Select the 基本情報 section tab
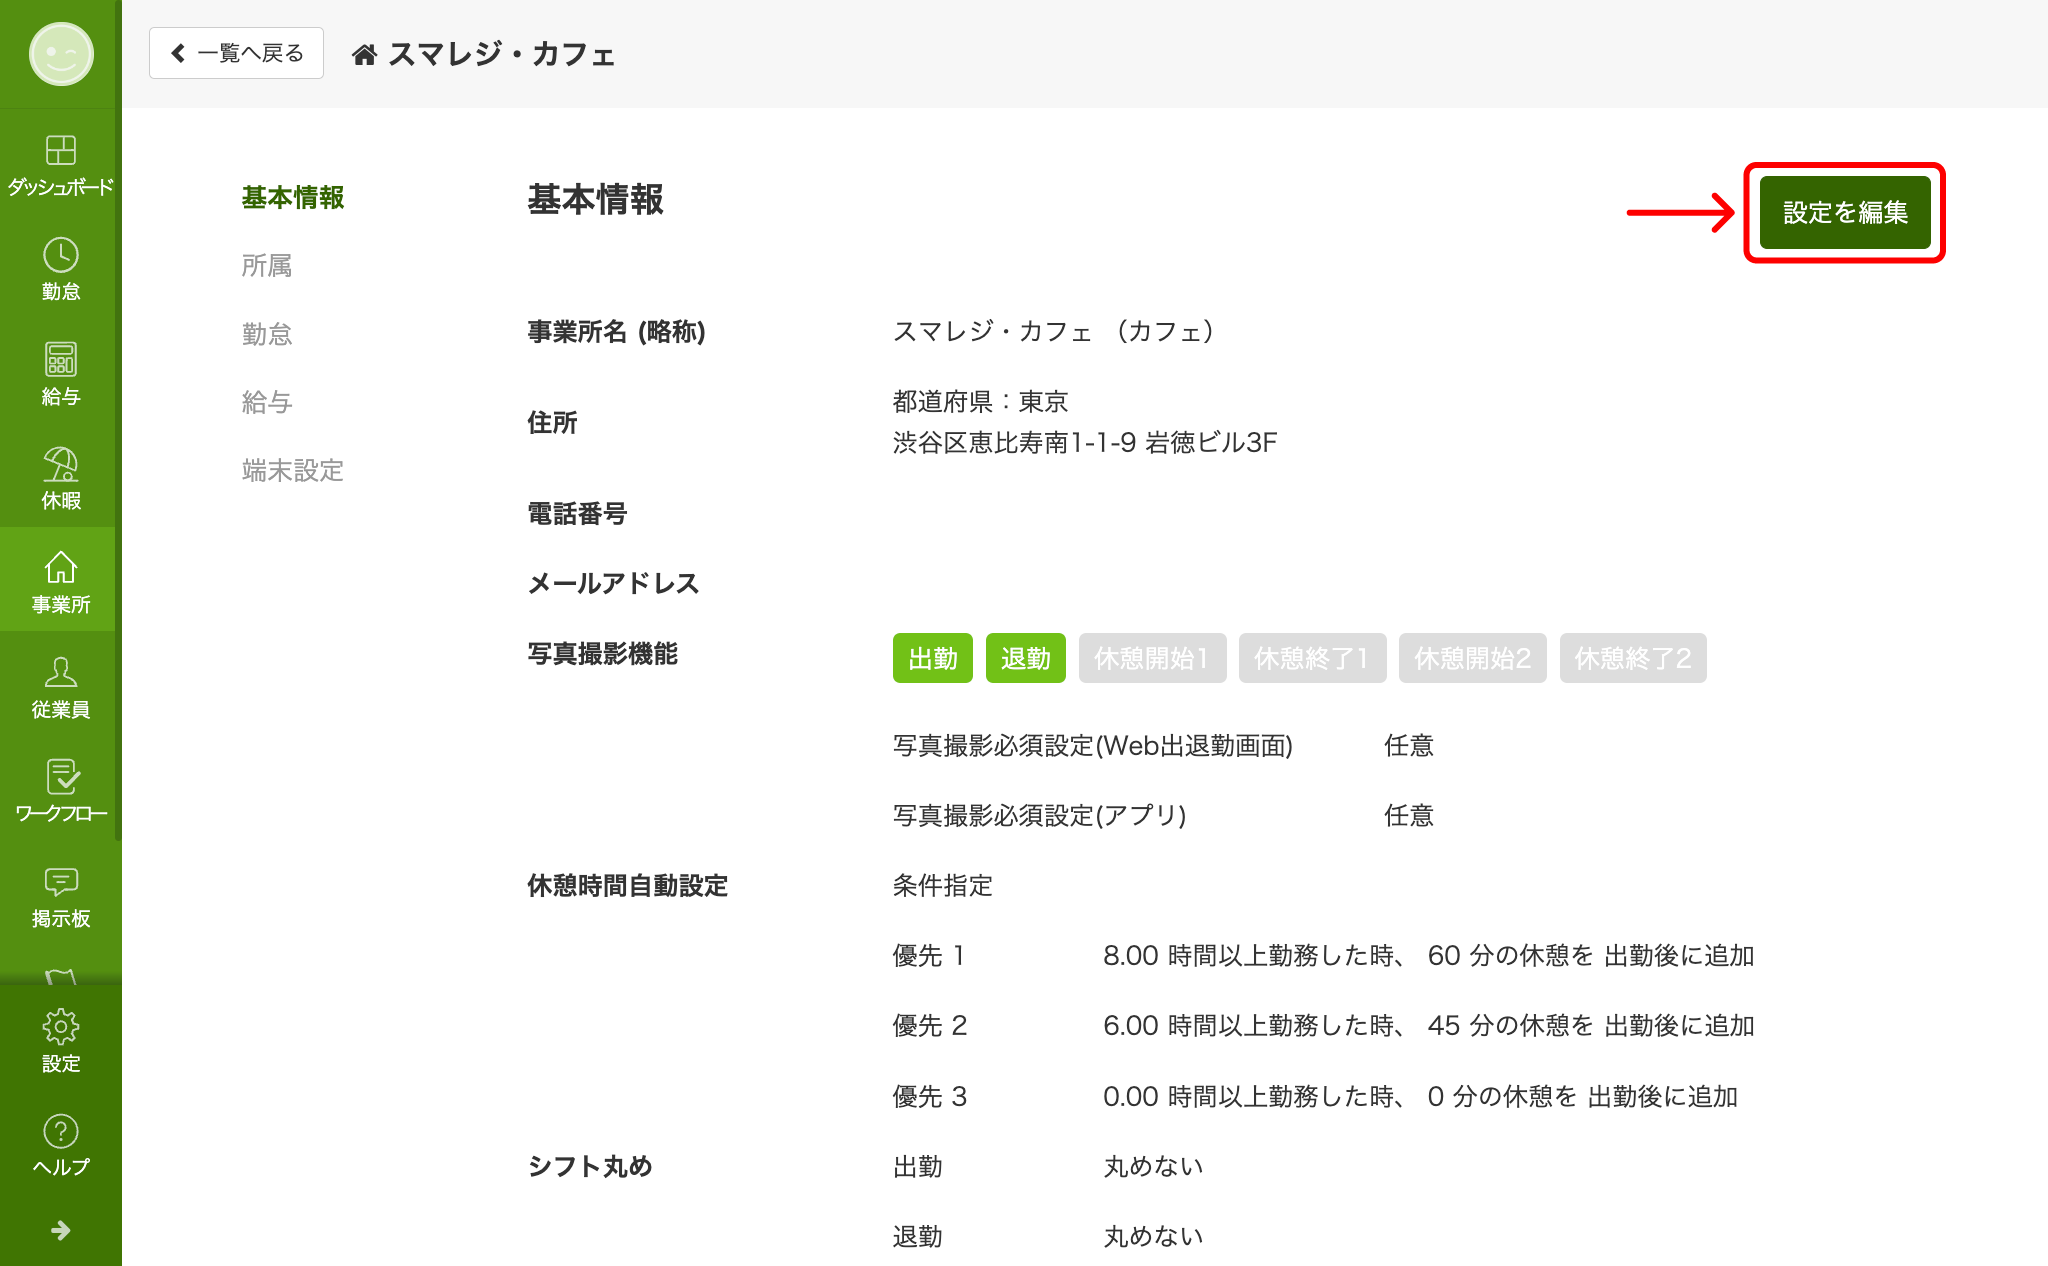 tap(293, 197)
